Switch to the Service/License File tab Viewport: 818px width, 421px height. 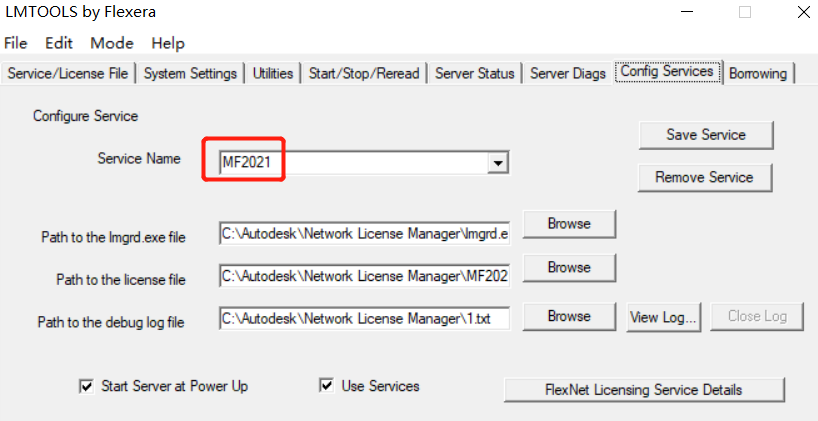pos(68,74)
